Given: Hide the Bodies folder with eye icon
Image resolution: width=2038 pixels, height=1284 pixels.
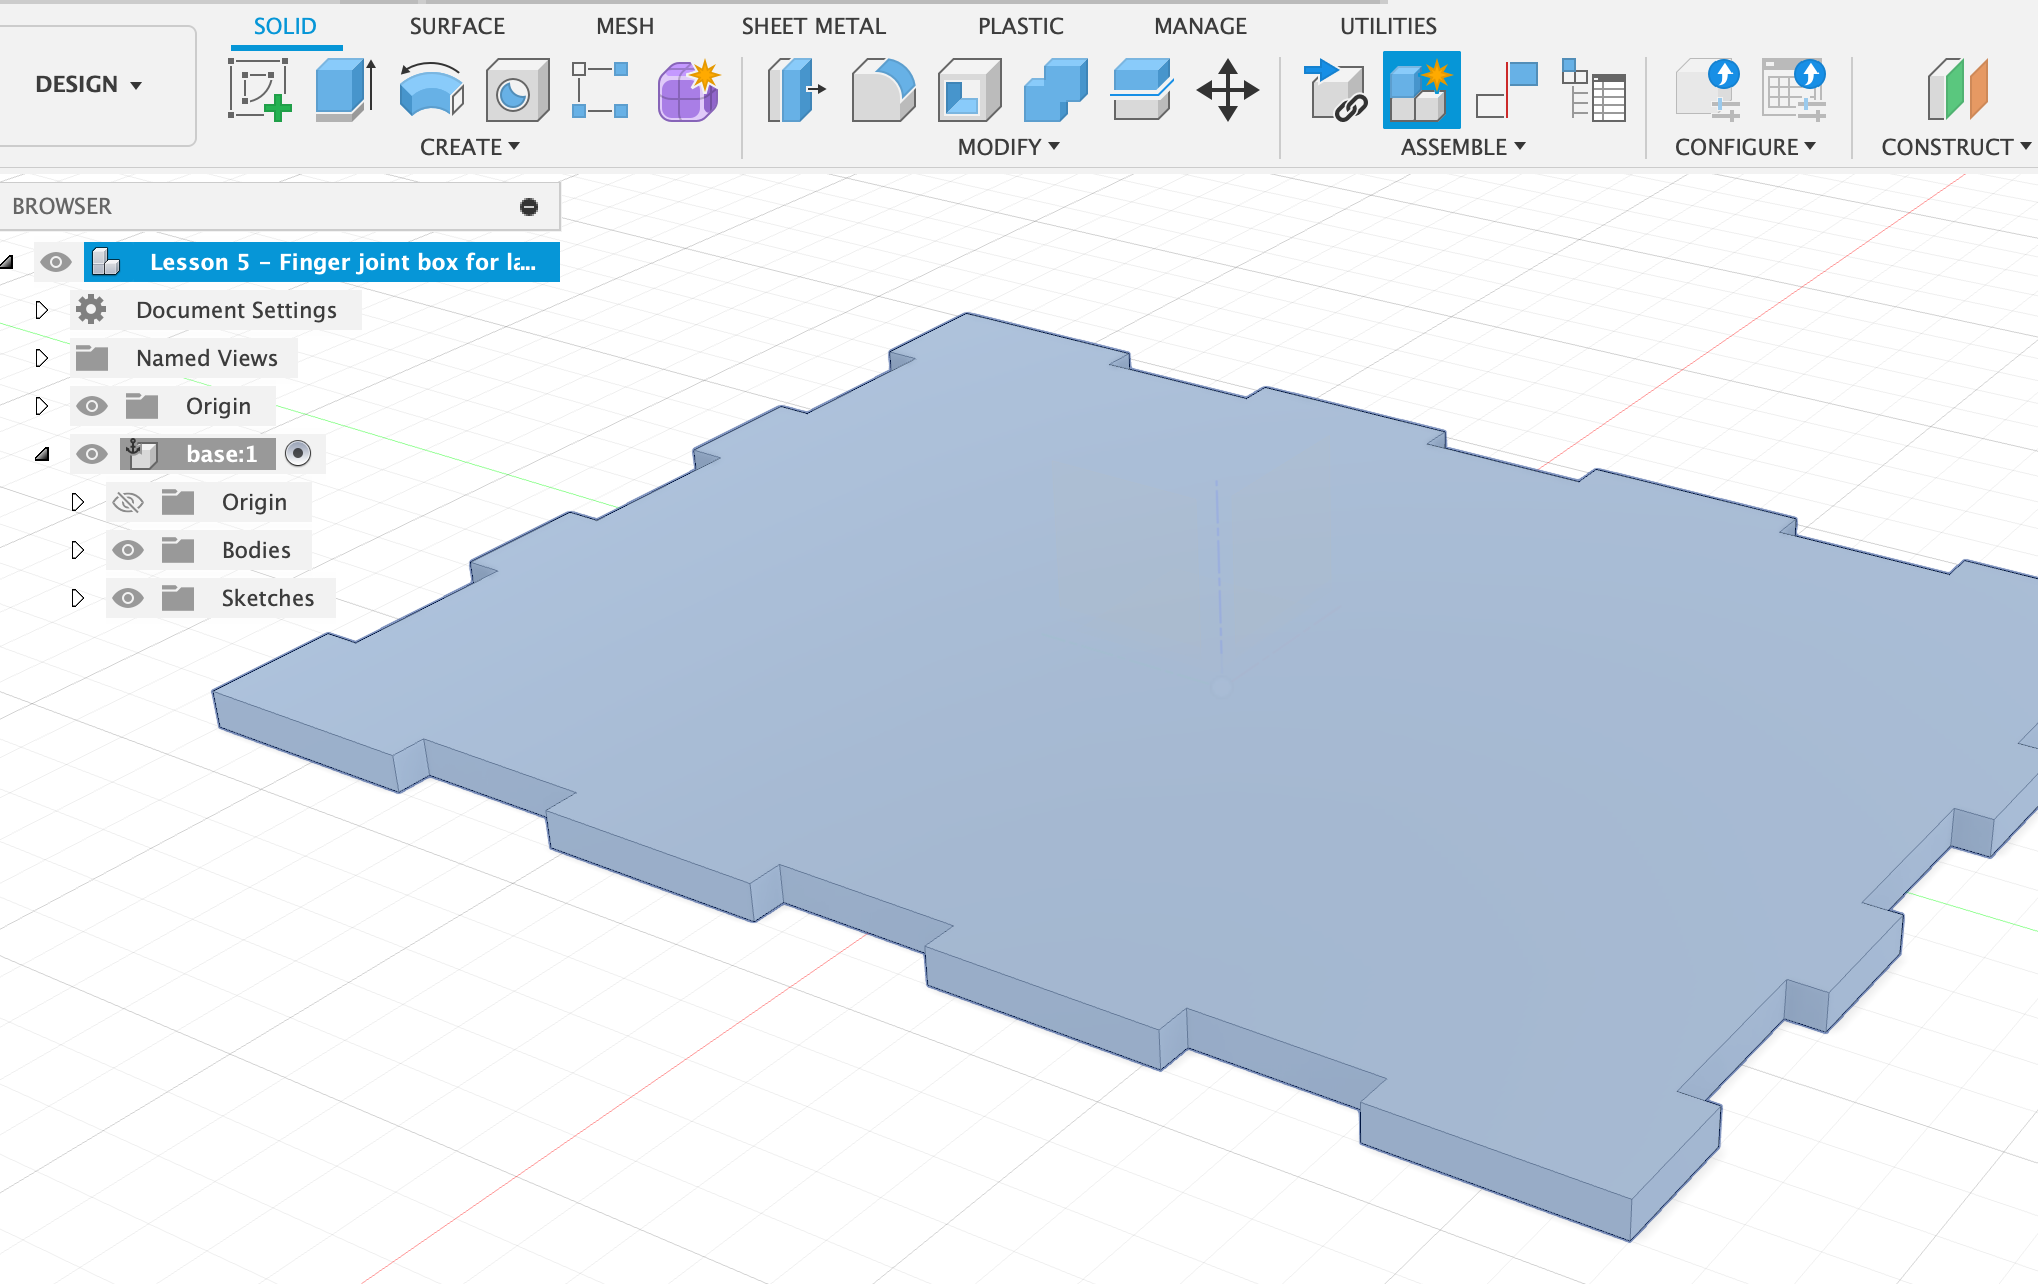Looking at the screenshot, I should point(128,550).
